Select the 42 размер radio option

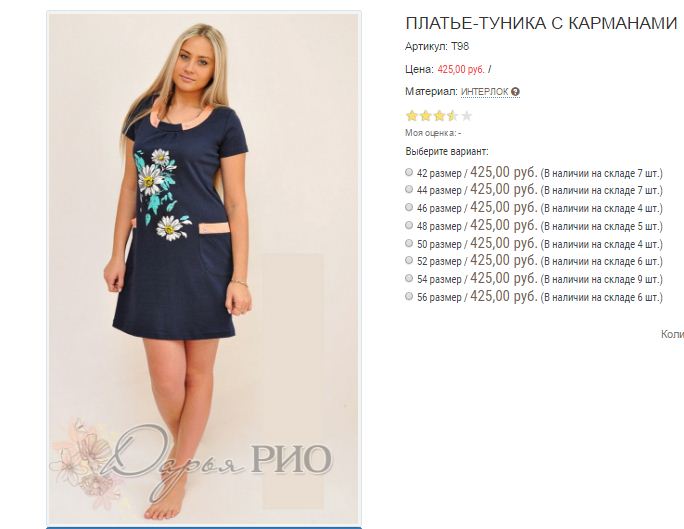(409, 172)
